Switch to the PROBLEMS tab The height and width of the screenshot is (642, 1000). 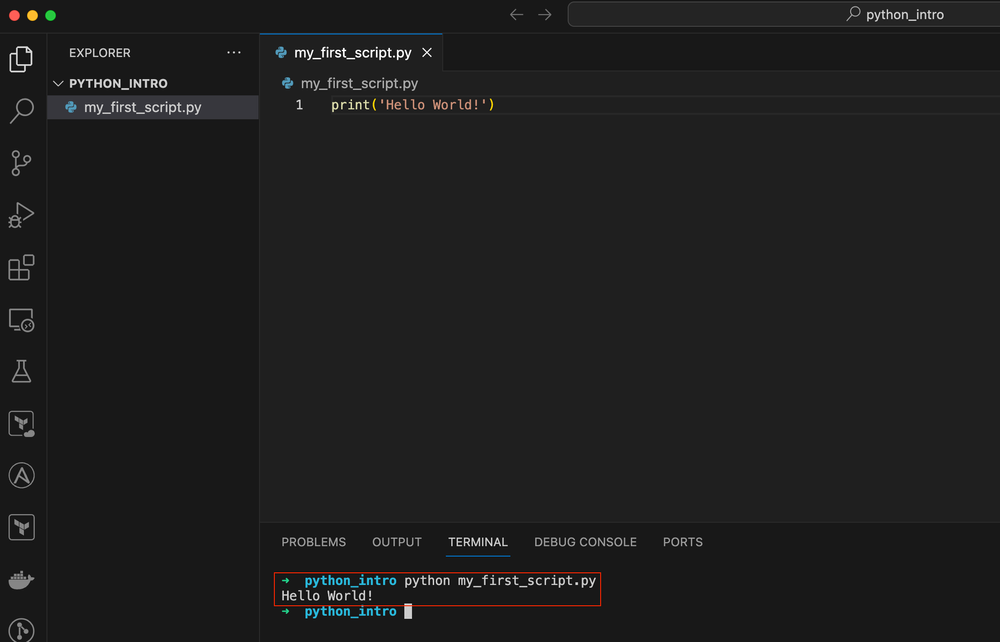coord(313,542)
